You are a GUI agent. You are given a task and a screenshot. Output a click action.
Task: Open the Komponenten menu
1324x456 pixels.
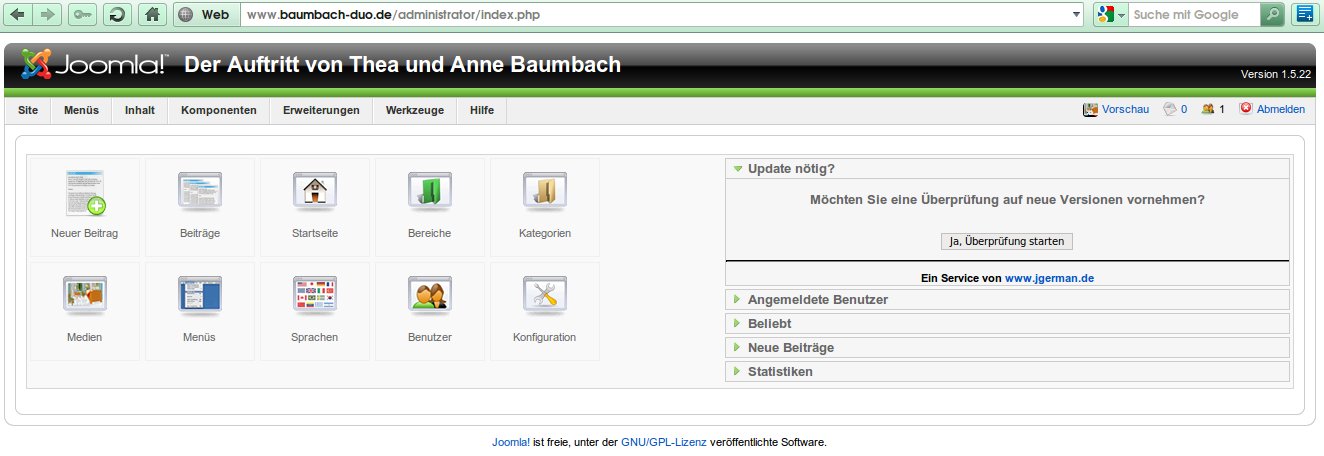coord(218,110)
